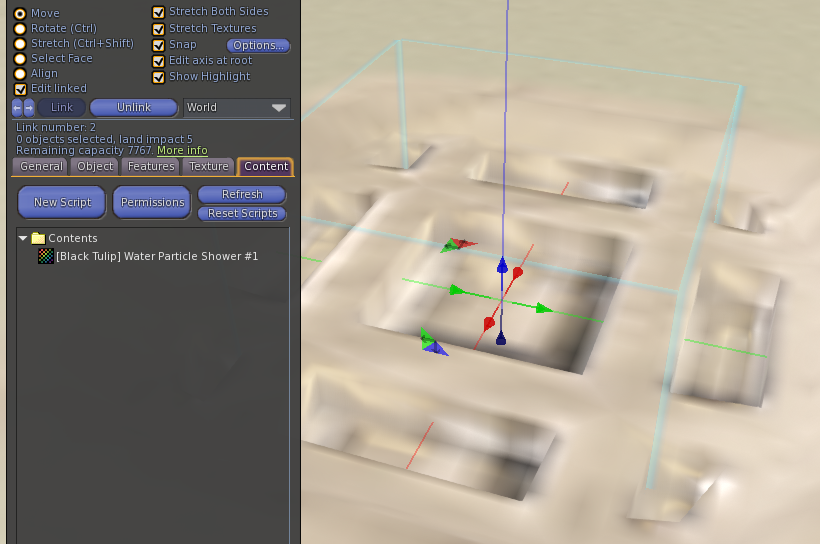This screenshot has width=820, height=544.
Task: Disable the Snap checkbox
Action: (158, 45)
